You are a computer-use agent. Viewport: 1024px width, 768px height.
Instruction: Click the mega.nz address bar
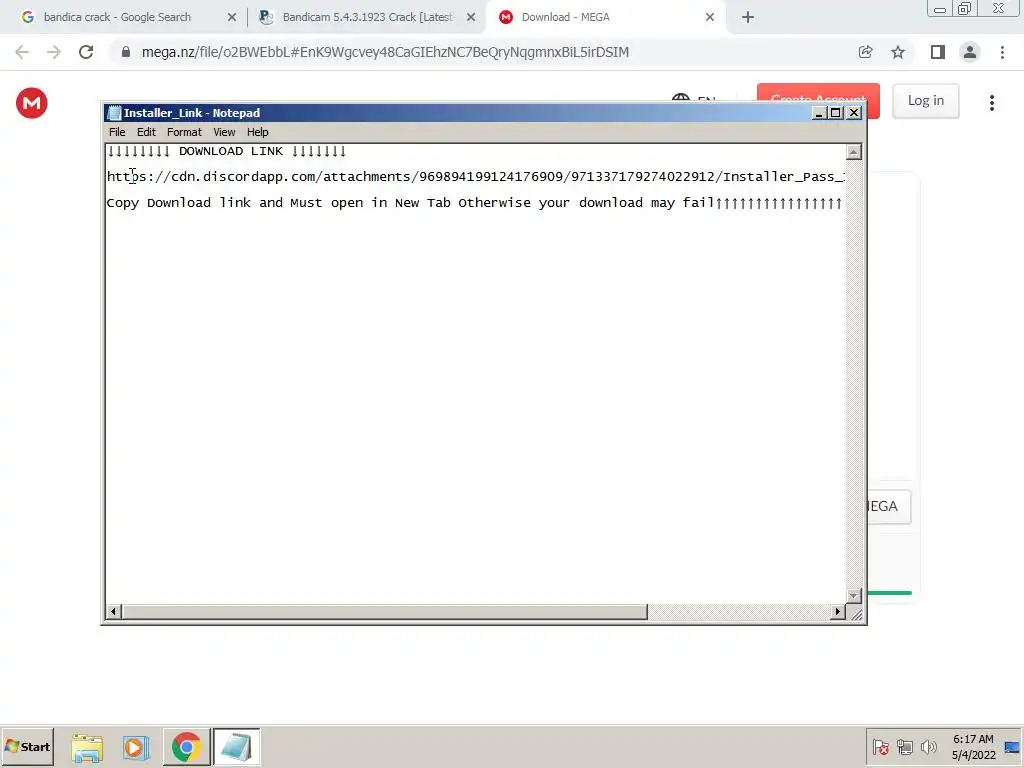[385, 52]
